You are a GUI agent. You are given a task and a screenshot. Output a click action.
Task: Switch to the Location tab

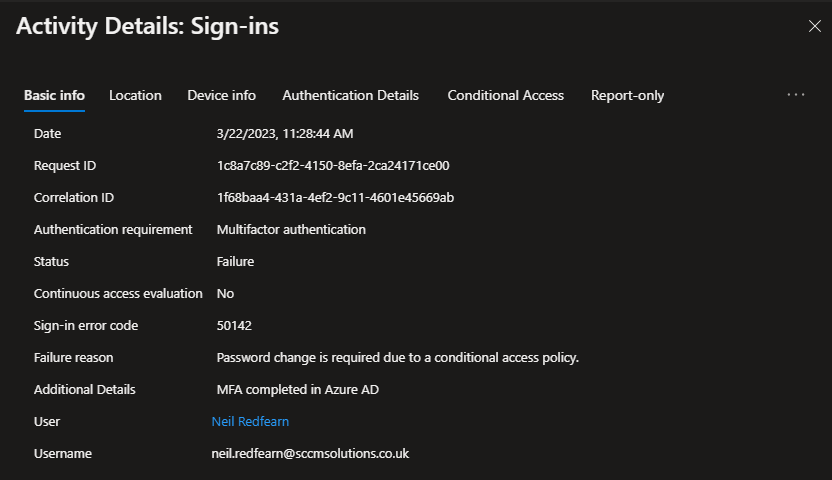pos(135,95)
